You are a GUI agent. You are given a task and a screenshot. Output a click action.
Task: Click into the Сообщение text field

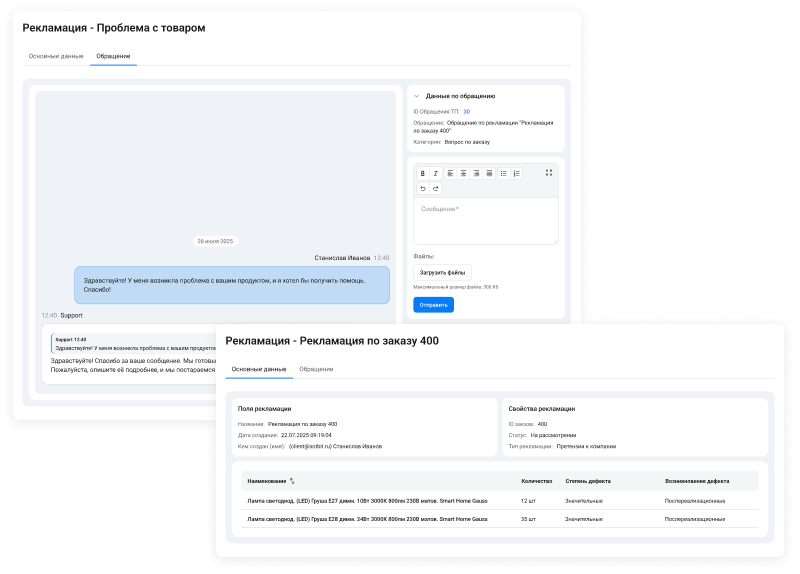coord(486,219)
